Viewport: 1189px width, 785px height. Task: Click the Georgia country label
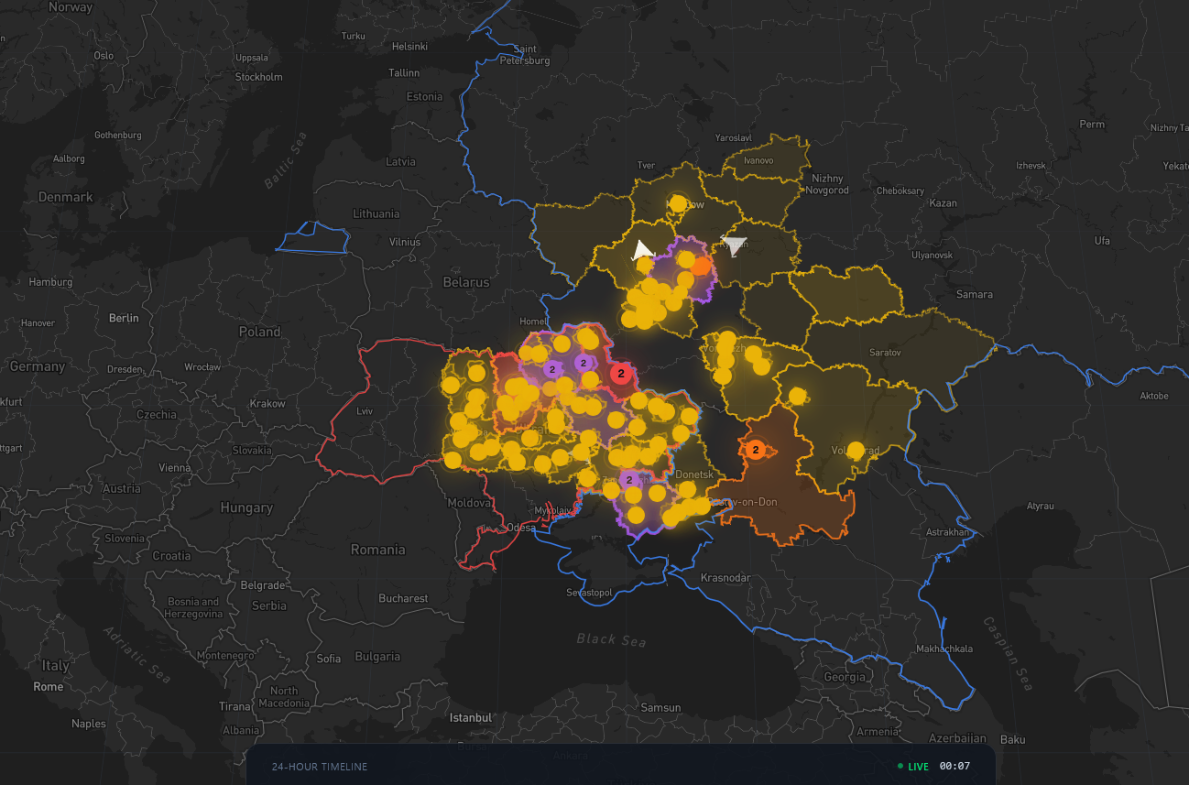pos(845,677)
